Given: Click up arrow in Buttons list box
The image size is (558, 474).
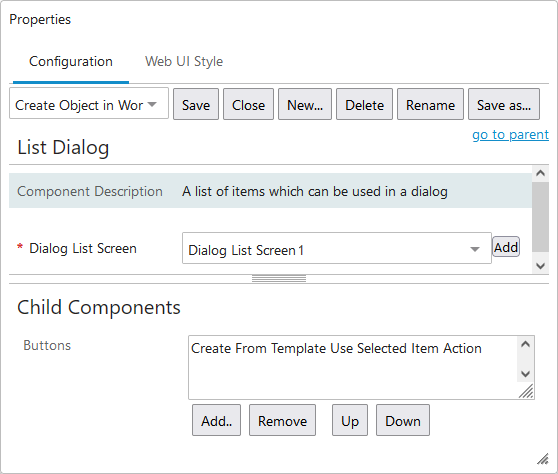Looking at the screenshot, I should tap(525, 344).
